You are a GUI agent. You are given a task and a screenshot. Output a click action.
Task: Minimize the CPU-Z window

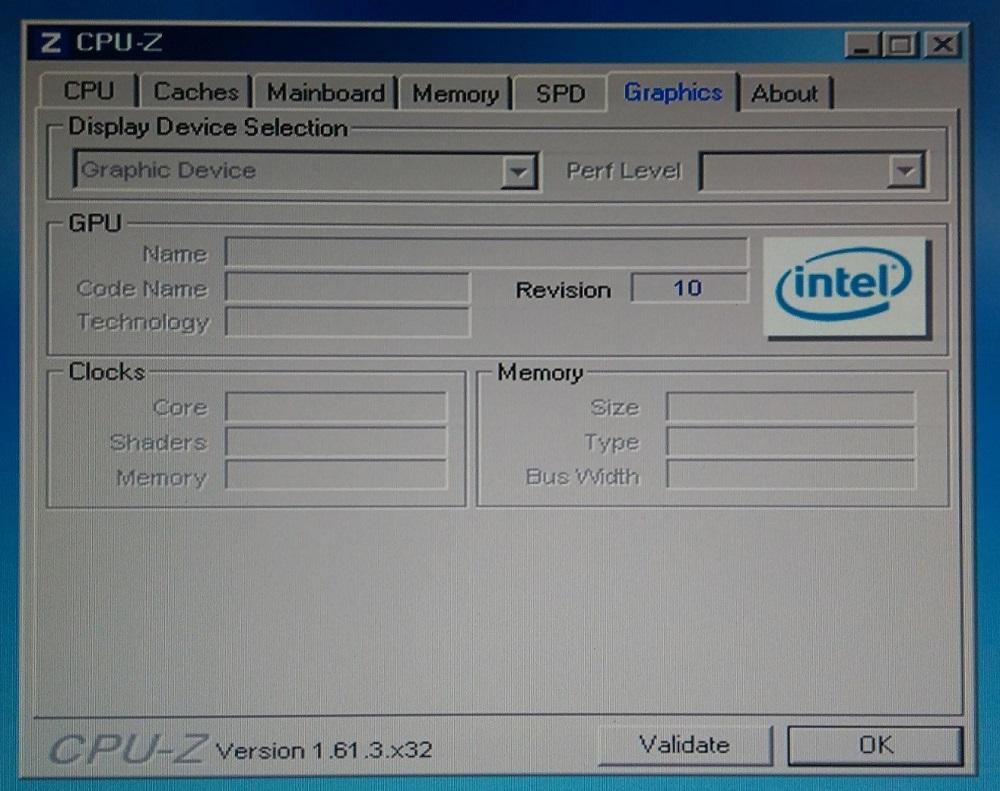(x=862, y=45)
